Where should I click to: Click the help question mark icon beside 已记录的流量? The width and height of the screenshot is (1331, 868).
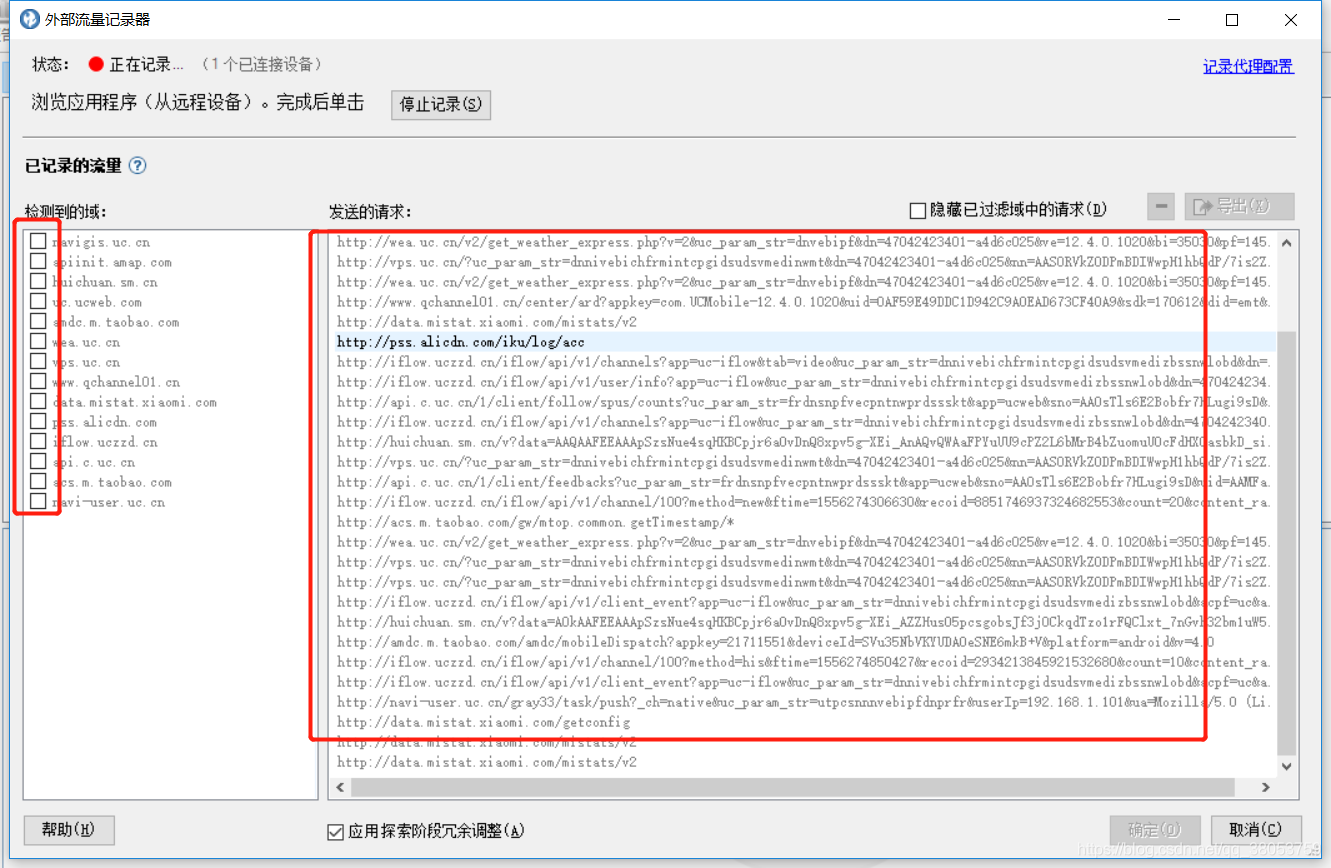point(138,165)
